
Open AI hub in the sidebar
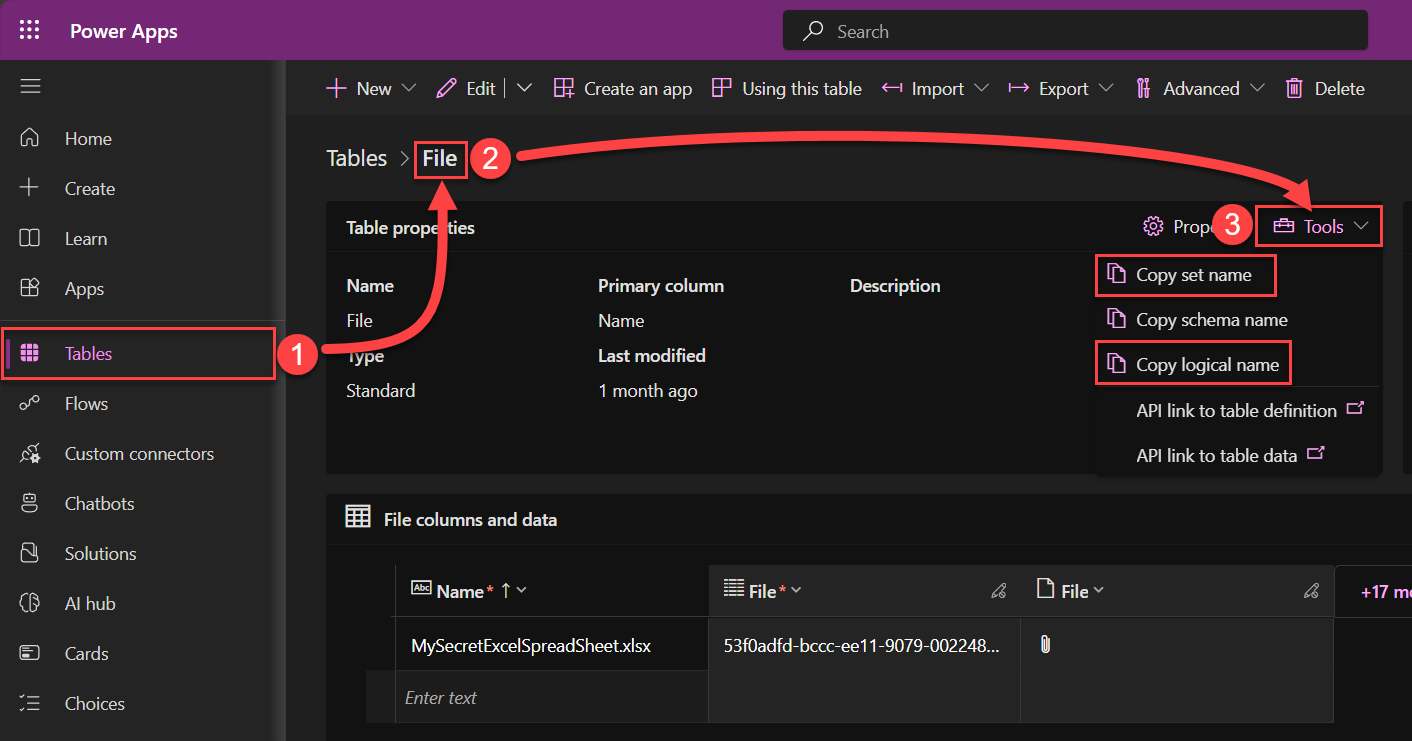pyautogui.click(x=91, y=603)
